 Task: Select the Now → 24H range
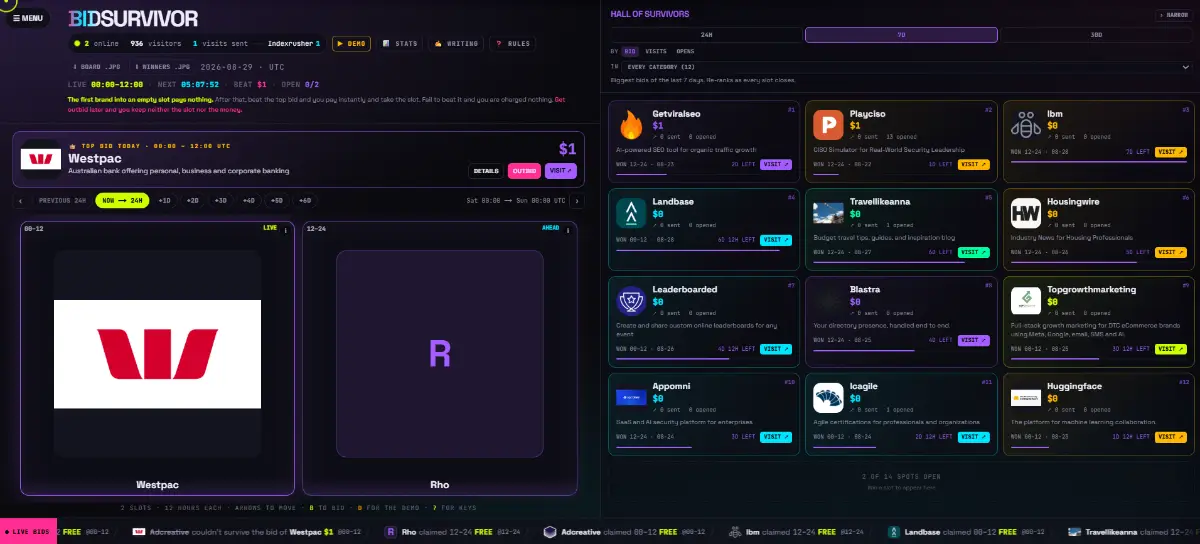click(x=122, y=200)
